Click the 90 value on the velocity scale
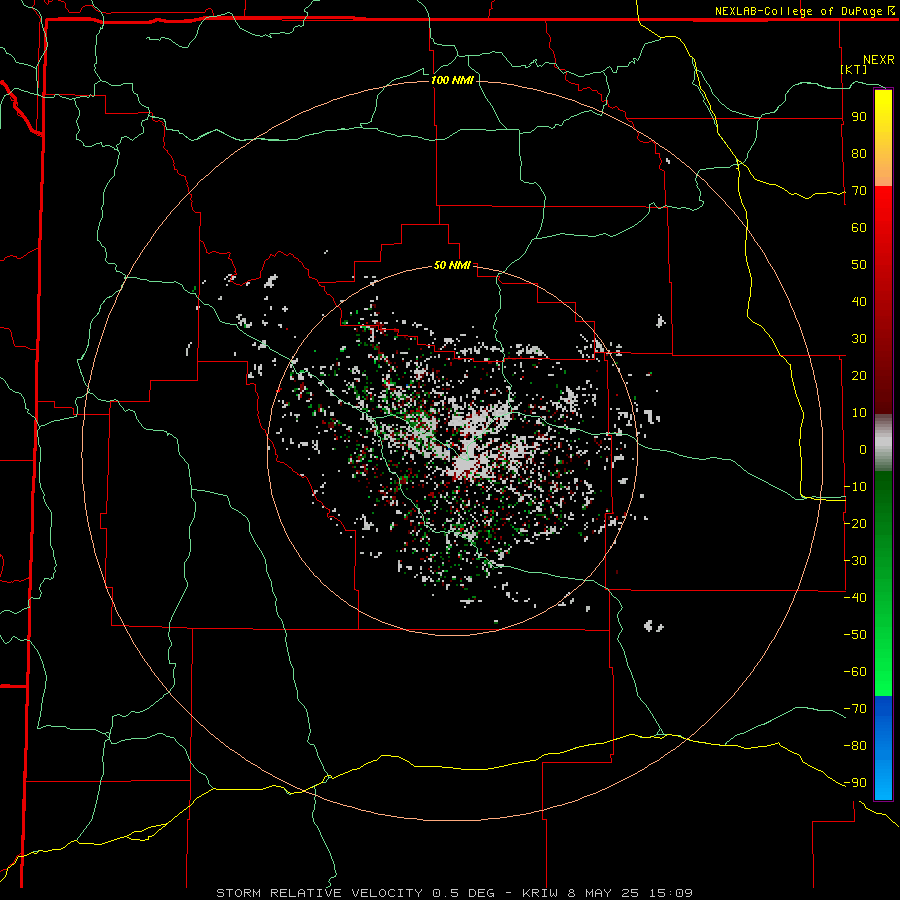 tap(859, 117)
